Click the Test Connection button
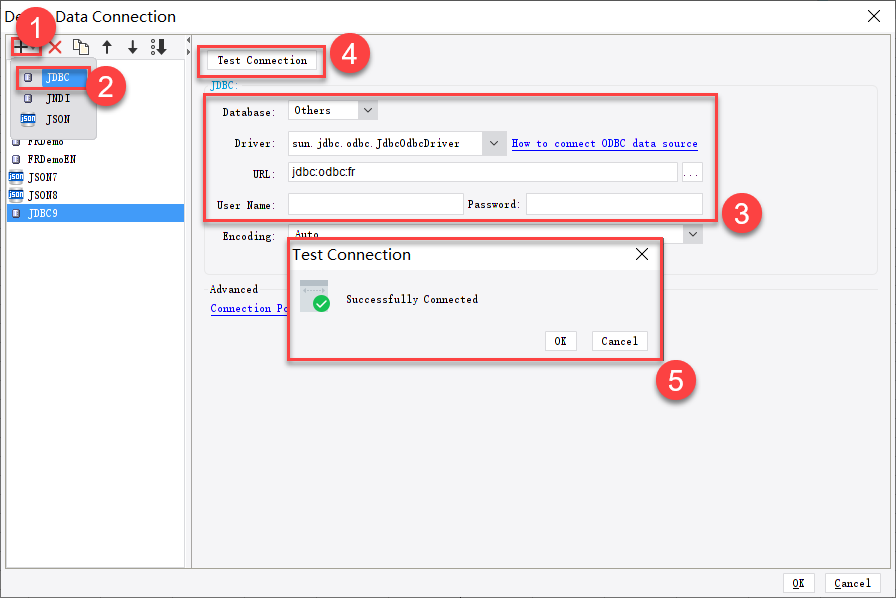896x598 pixels. tap(261, 60)
